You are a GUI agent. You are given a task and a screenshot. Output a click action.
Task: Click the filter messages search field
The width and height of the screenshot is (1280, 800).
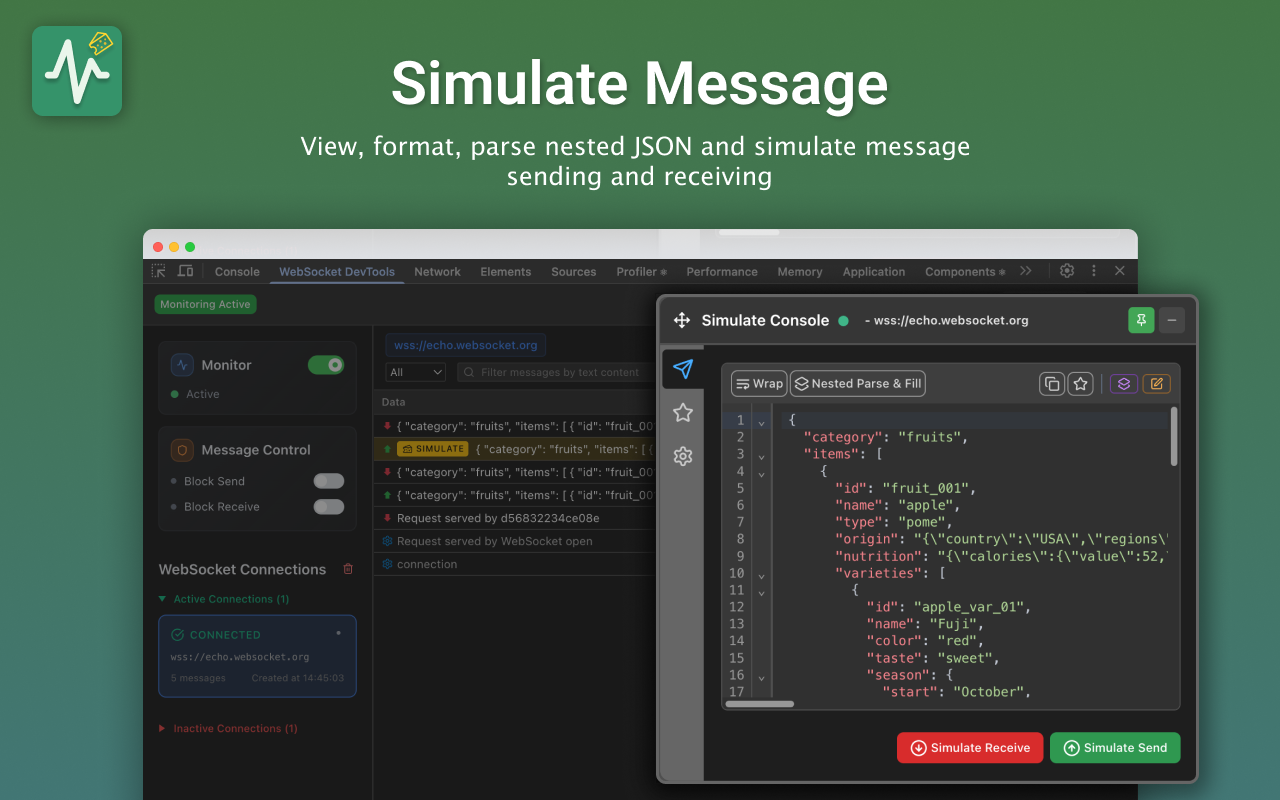[555, 371]
